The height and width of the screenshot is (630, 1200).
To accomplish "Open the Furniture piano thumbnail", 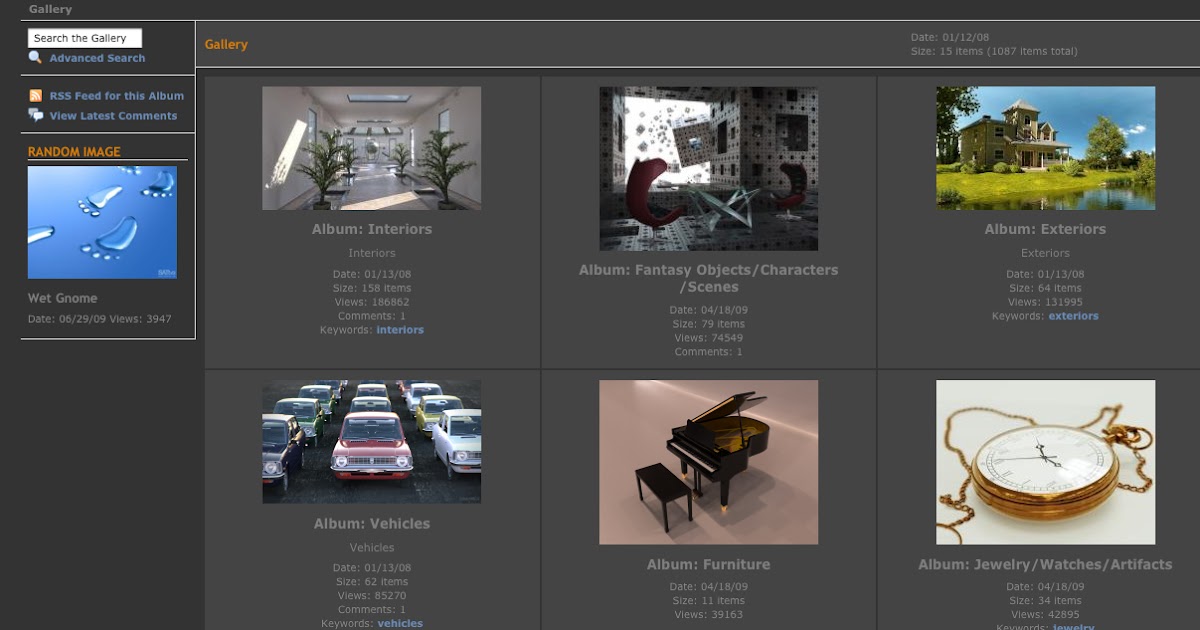I will click(x=709, y=462).
